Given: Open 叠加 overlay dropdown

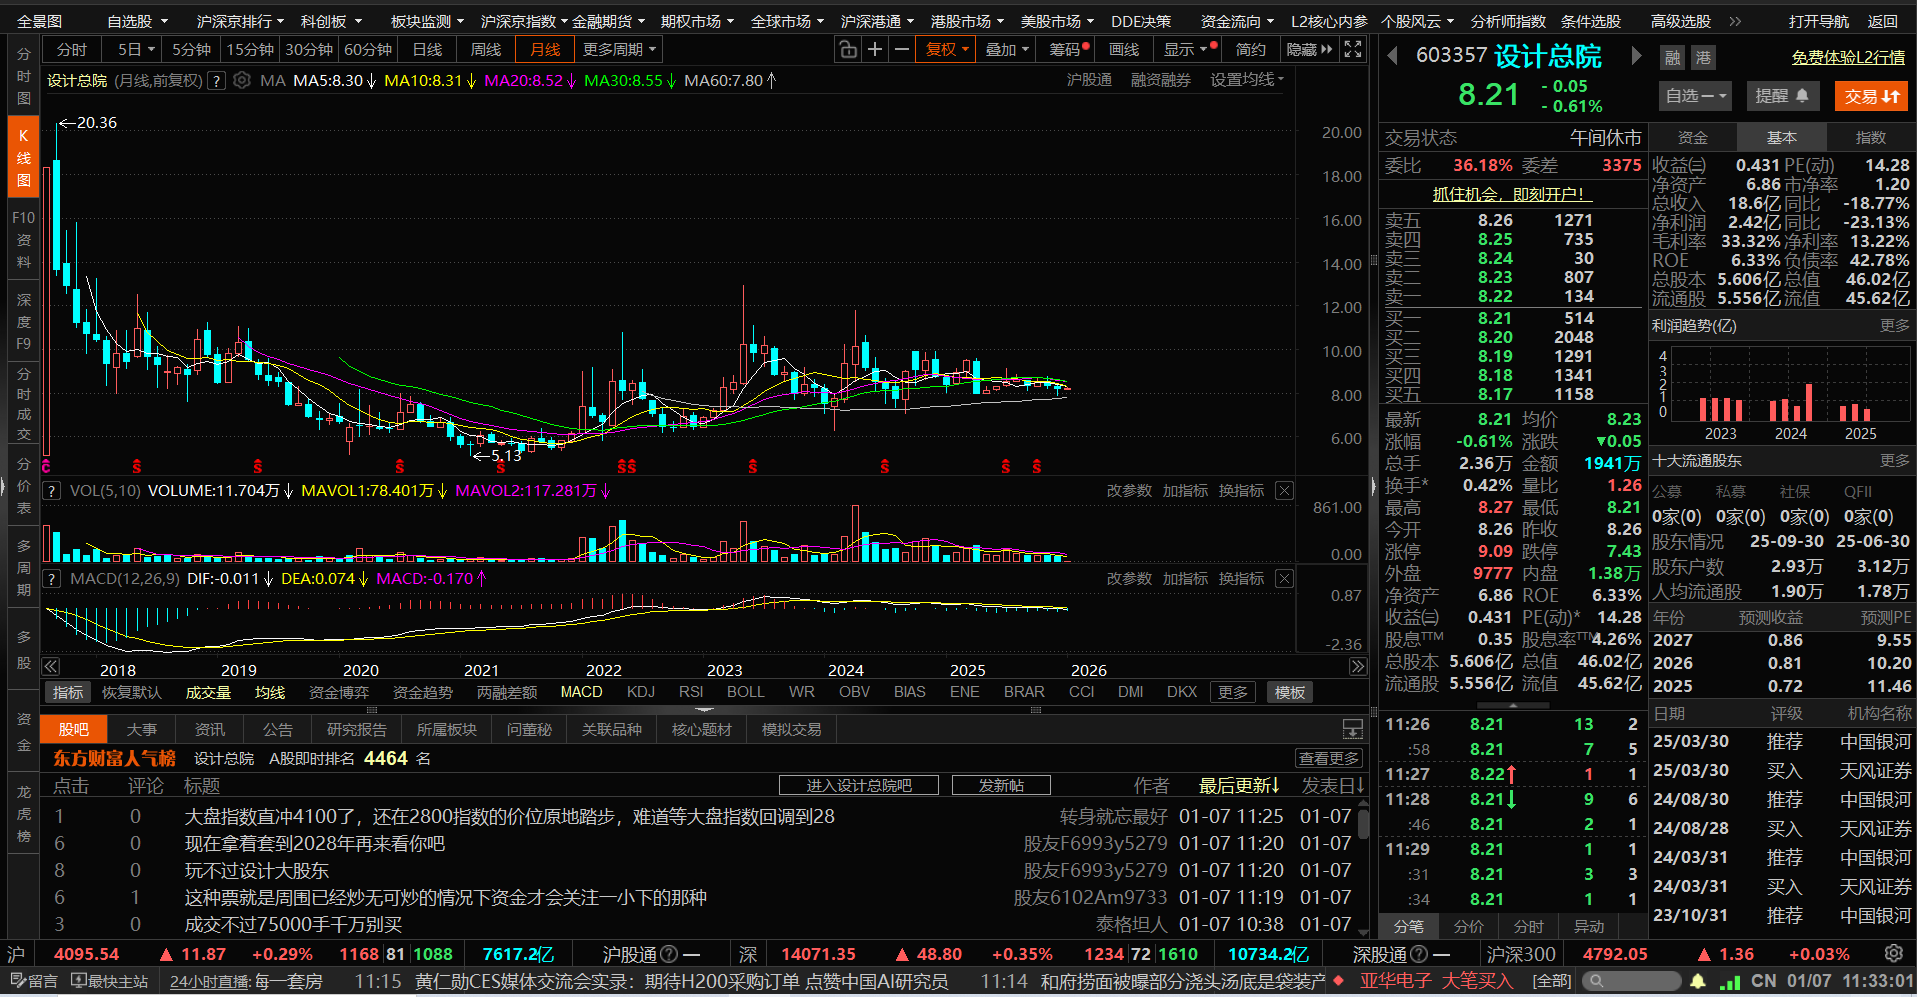Looking at the screenshot, I should (1007, 49).
